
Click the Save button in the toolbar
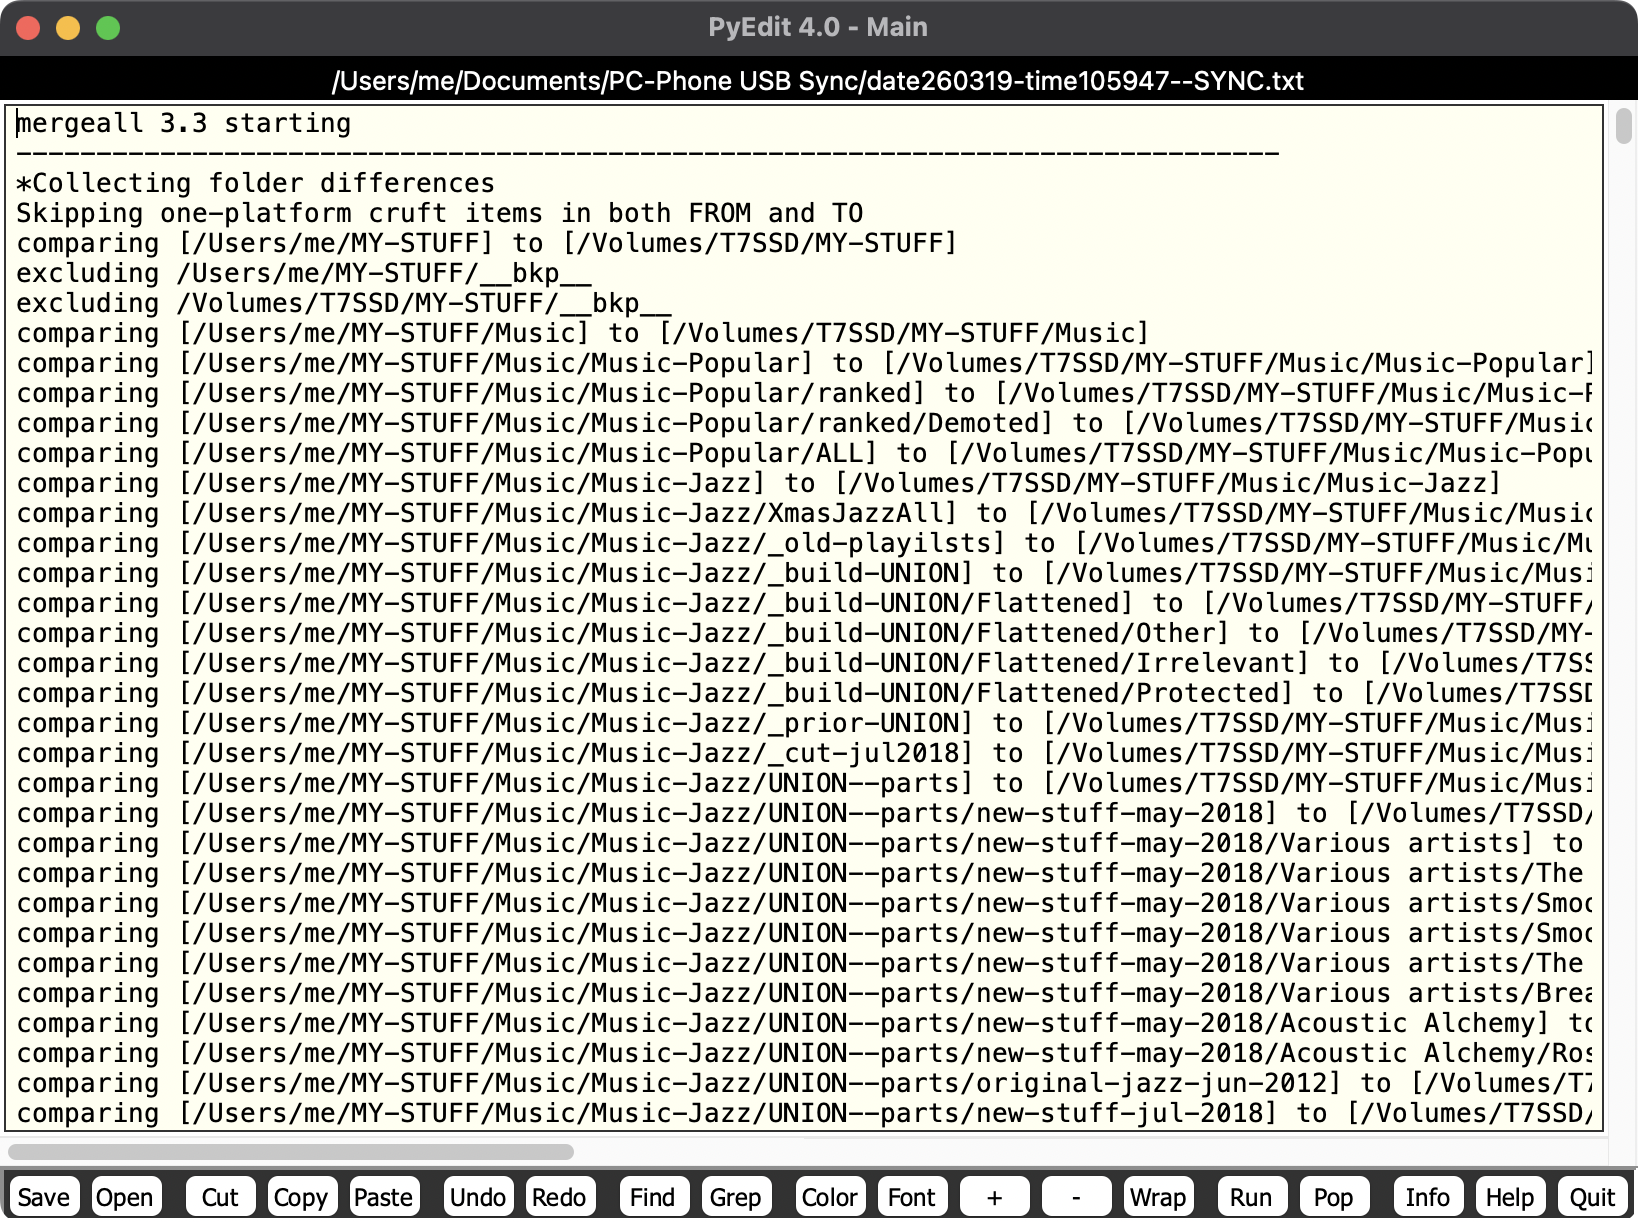[44, 1197]
